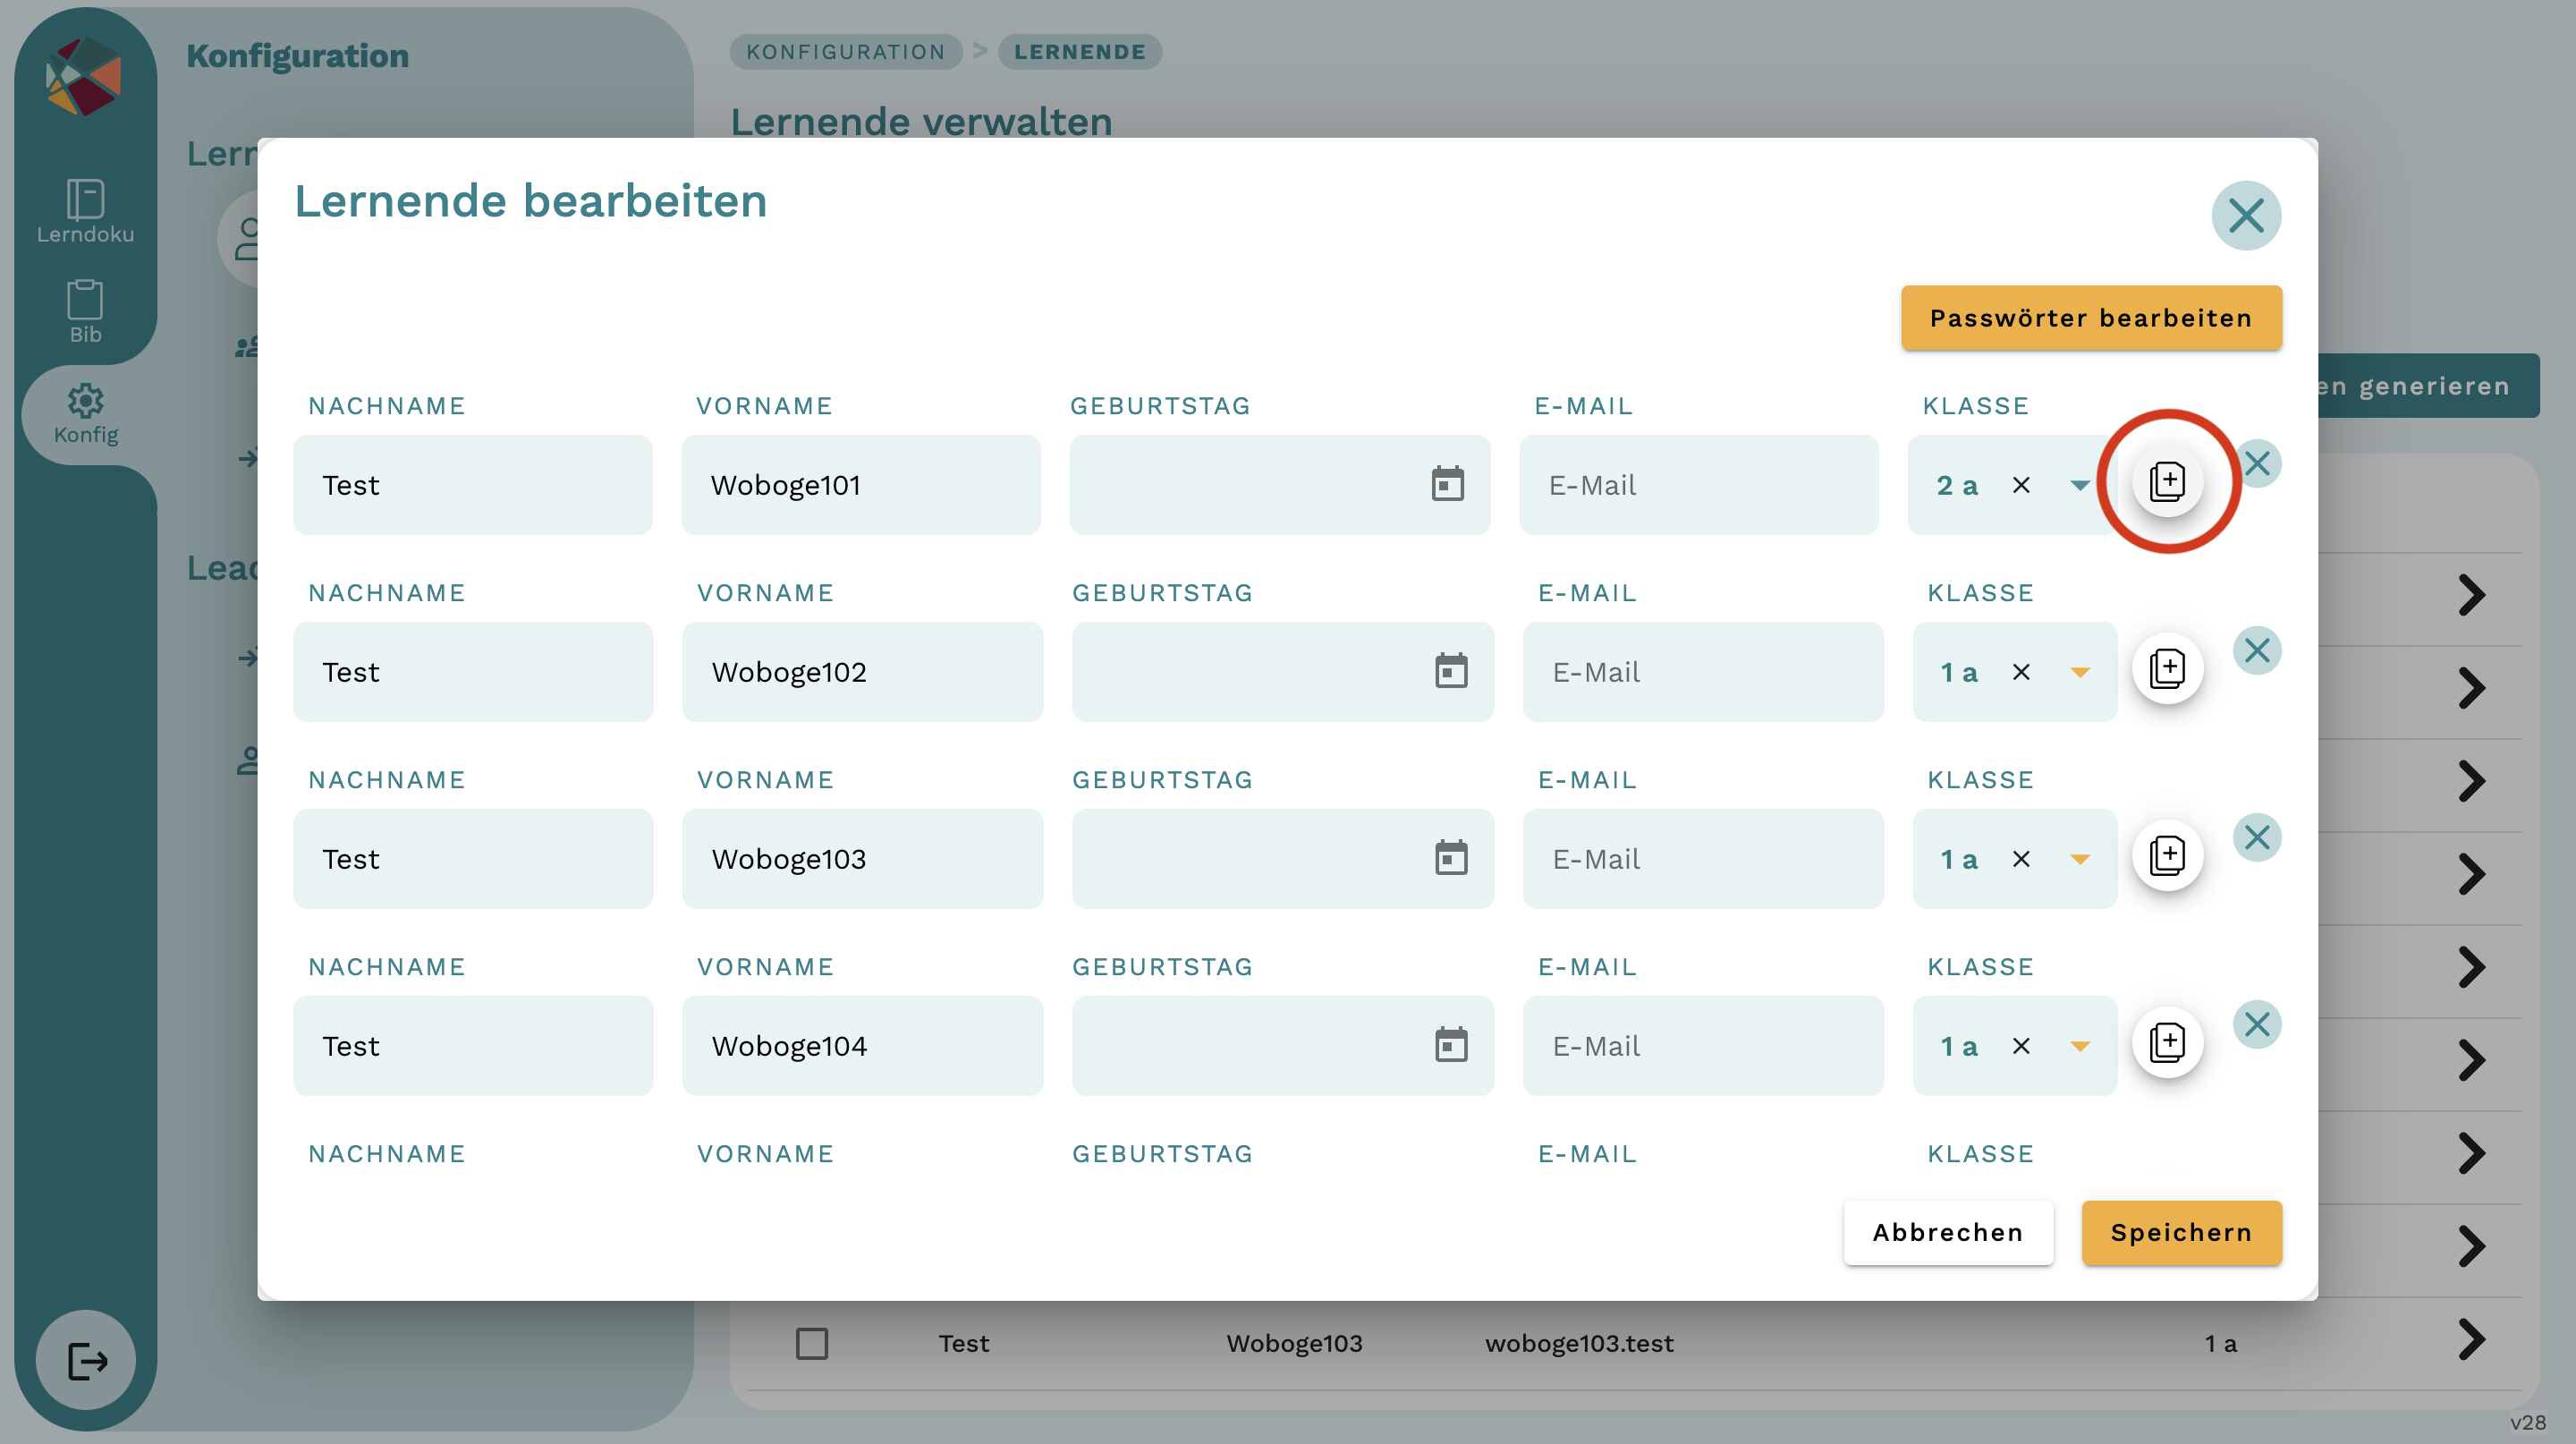The image size is (2576, 1444).
Task: Select the LERNENDE breadcrumb item
Action: [x=1080, y=51]
